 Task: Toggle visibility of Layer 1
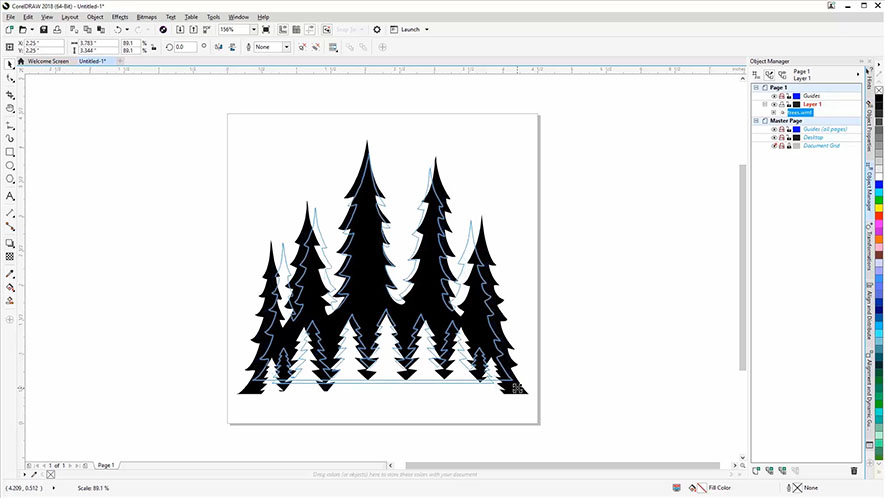tap(774, 104)
